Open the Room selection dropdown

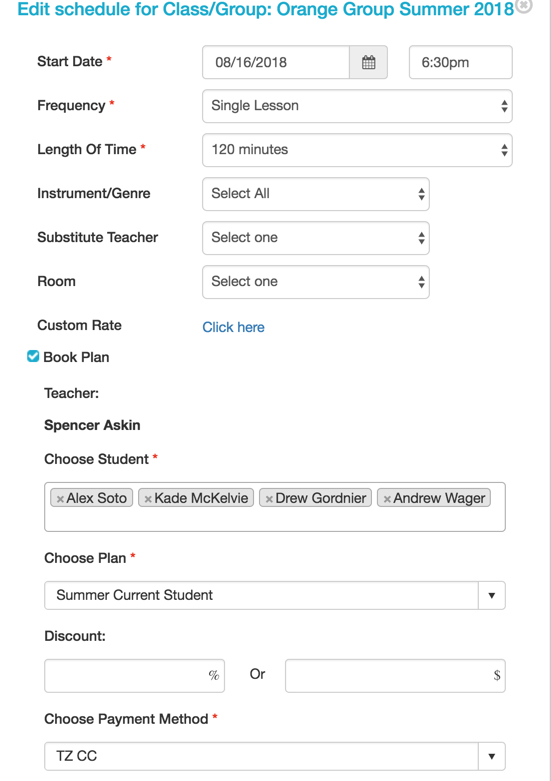(x=316, y=281)
